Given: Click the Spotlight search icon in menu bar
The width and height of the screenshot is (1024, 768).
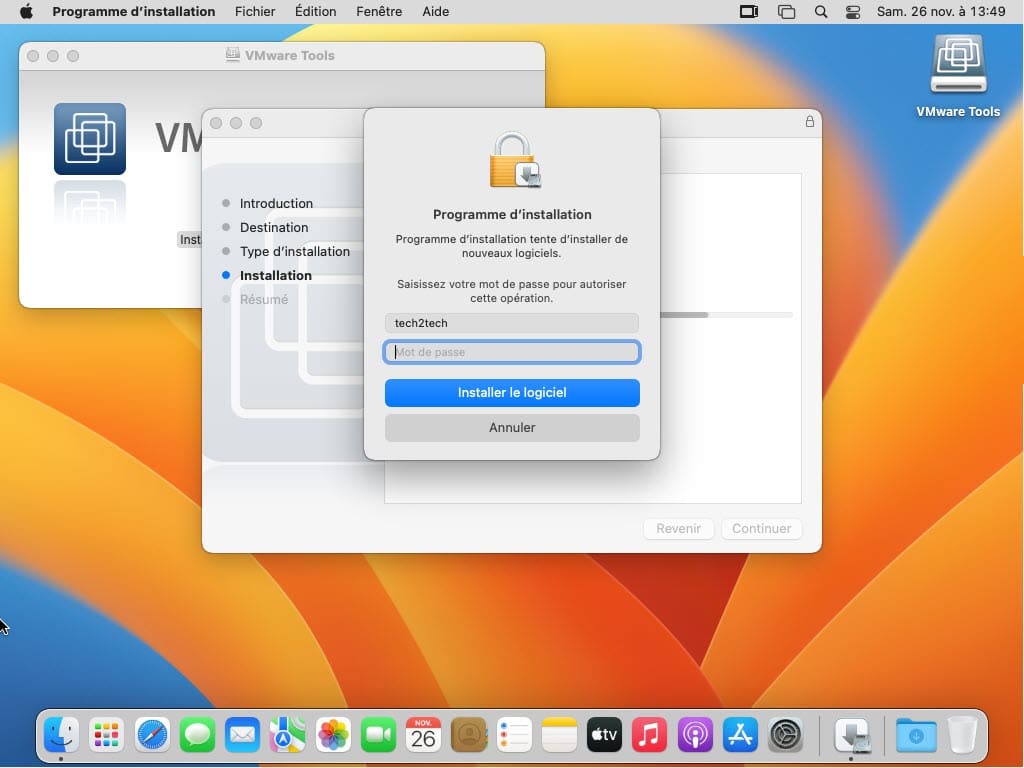Looking at the screenshot, I should [821, 12].
